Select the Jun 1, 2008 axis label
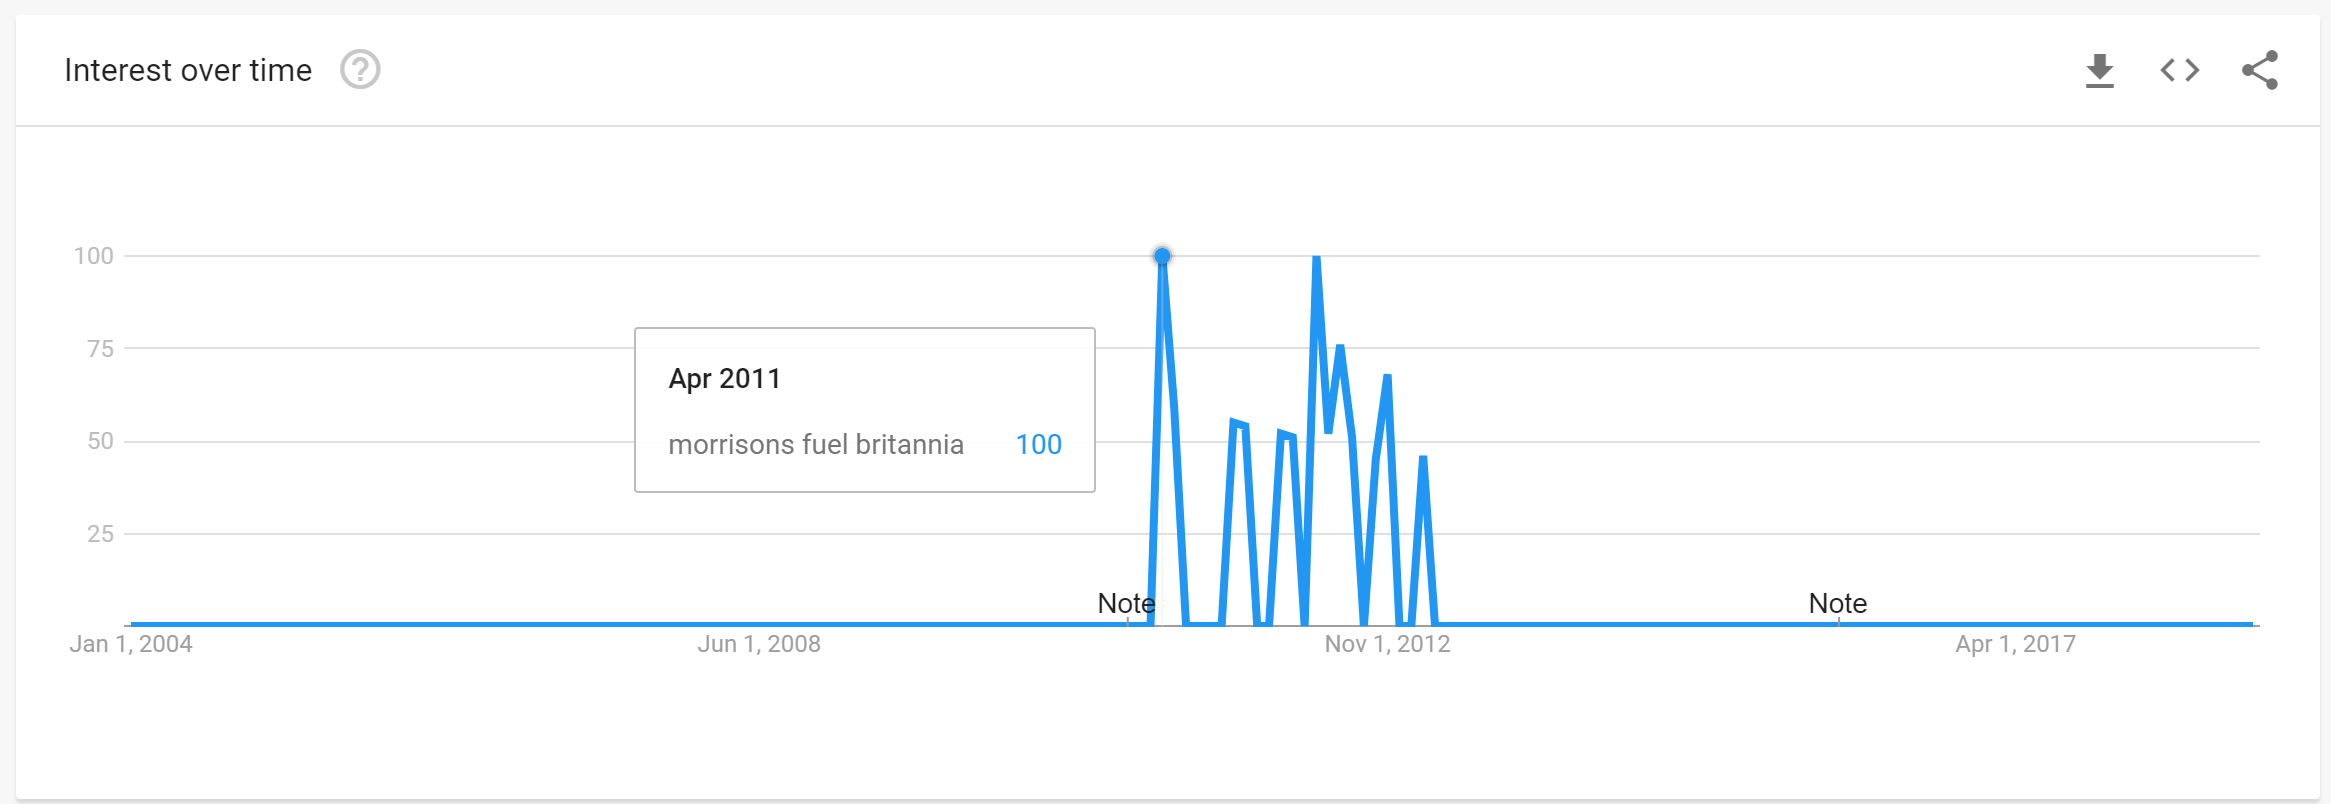The width and height of the screenshot is (2331, 804). 759,644
